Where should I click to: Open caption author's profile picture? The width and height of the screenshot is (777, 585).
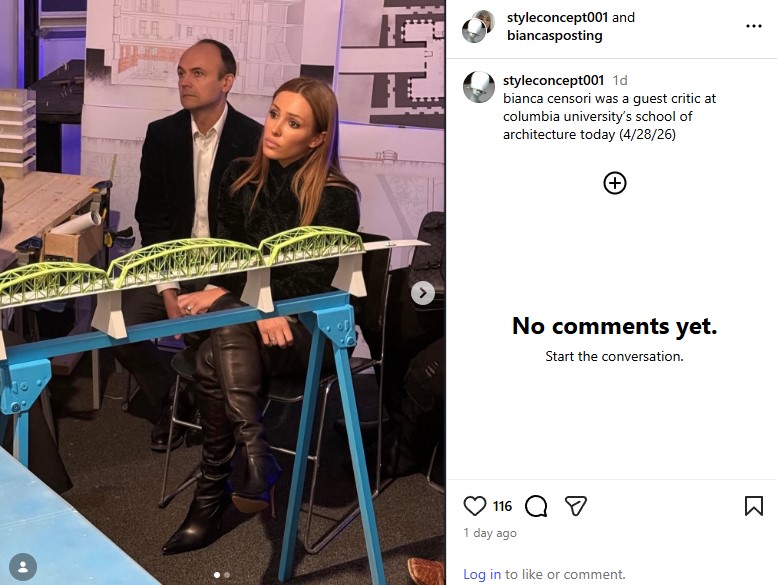point(479,87)
